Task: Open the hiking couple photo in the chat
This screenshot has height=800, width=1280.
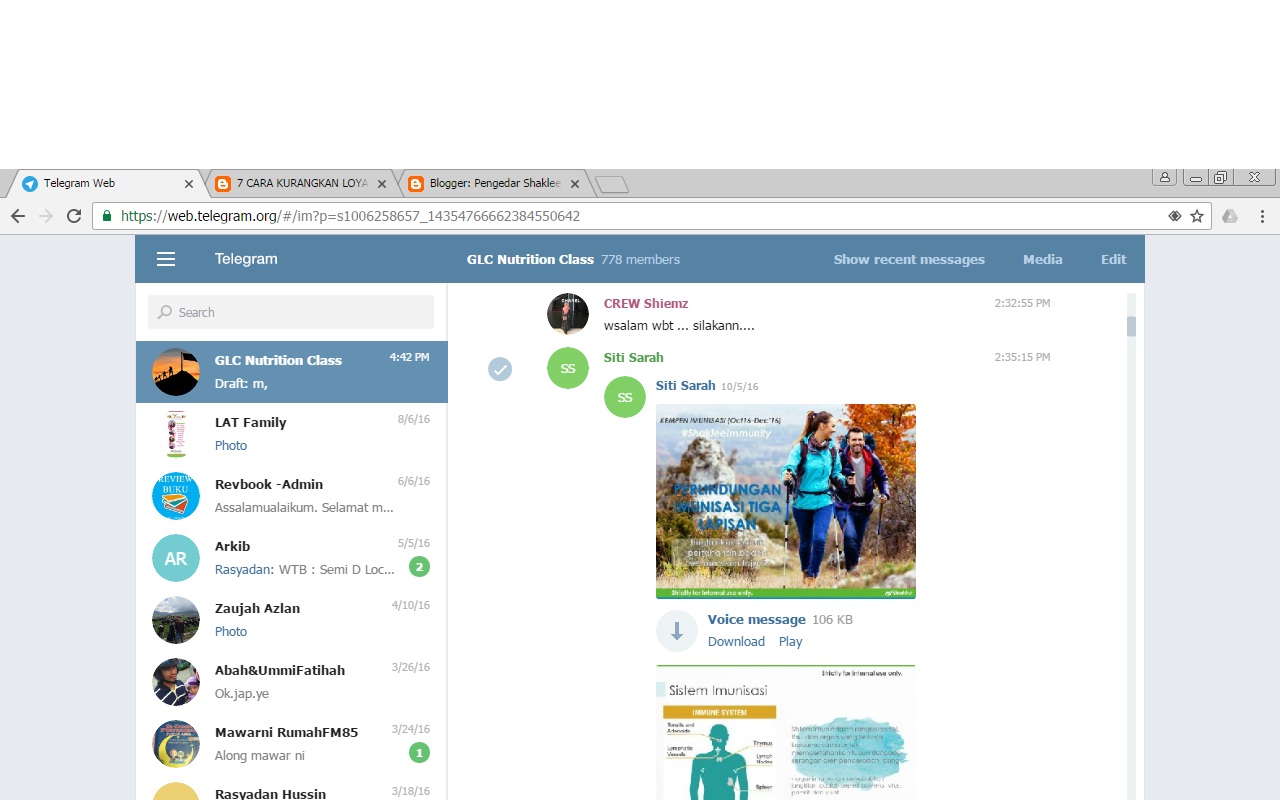Action: 786,501
